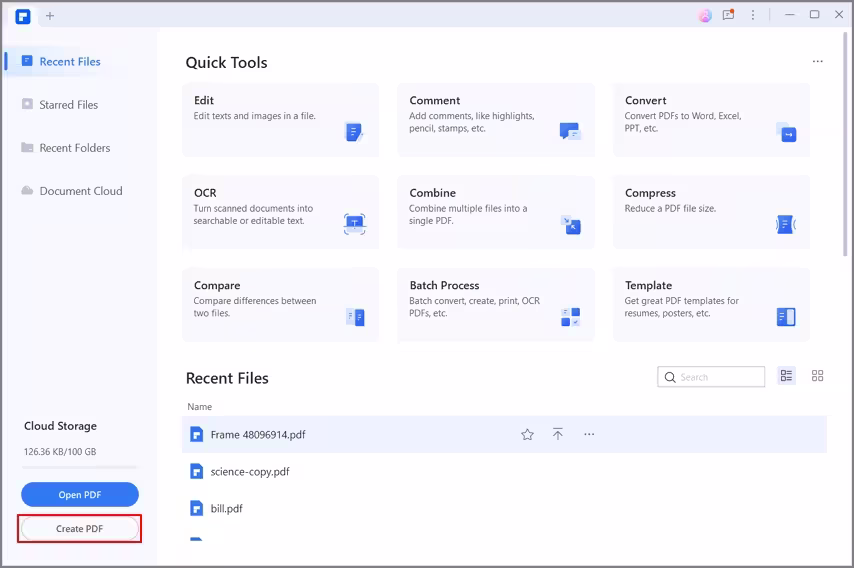Start the OCR tool

[x=280, y=211]
